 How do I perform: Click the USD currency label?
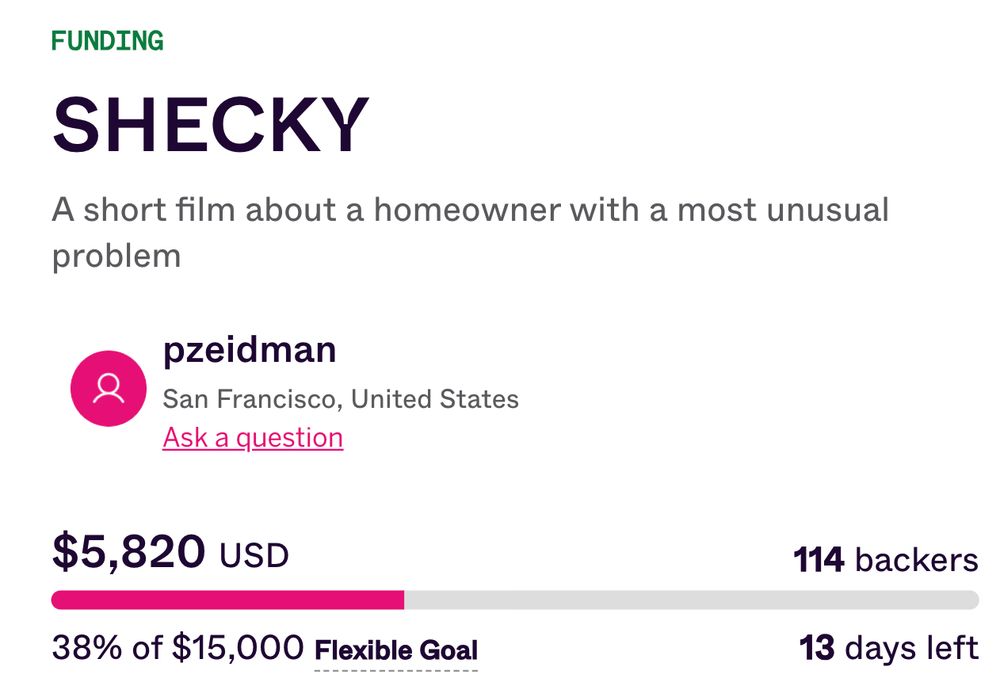pos(254,556)
